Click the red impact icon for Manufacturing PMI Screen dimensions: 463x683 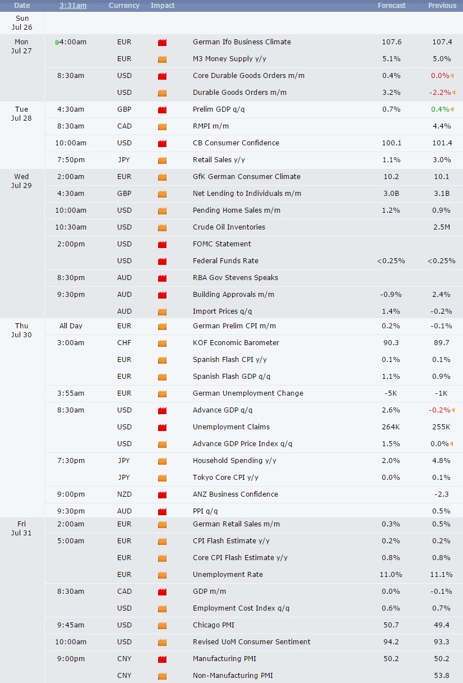click(x=162, y=659)
